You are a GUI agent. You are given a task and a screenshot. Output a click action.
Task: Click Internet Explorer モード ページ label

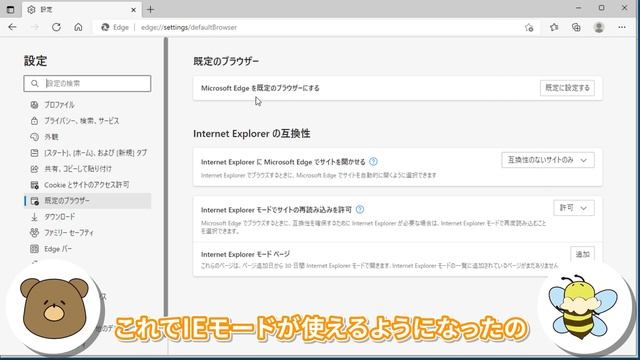[245, 254]
